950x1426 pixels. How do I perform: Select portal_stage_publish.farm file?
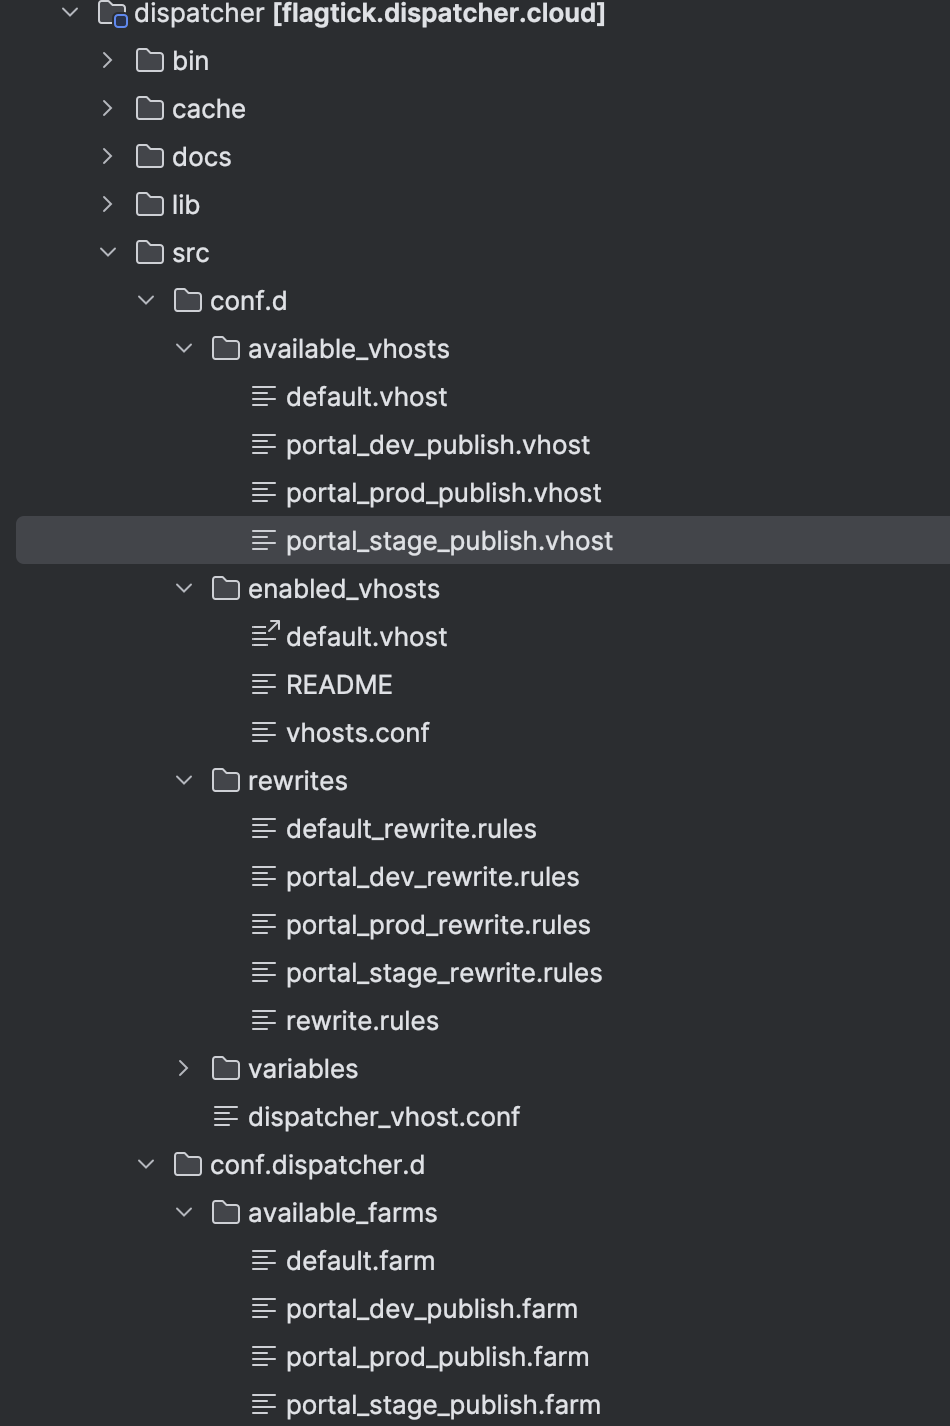(443, 1405)
